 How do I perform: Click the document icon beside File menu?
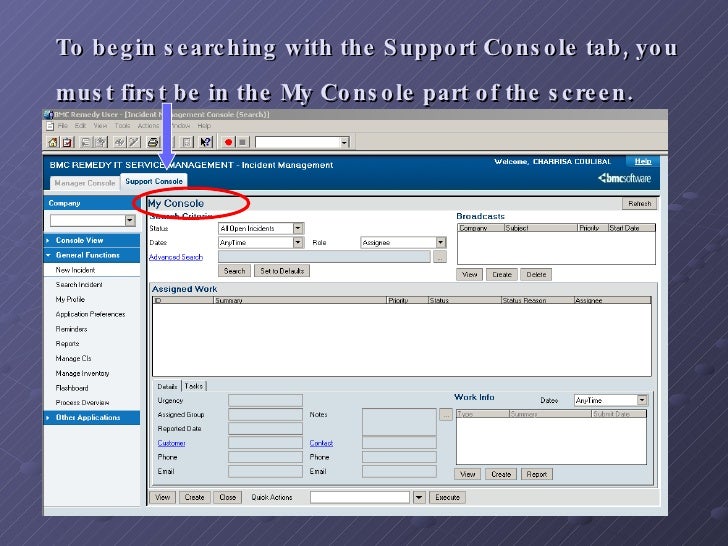pos(50,126)
